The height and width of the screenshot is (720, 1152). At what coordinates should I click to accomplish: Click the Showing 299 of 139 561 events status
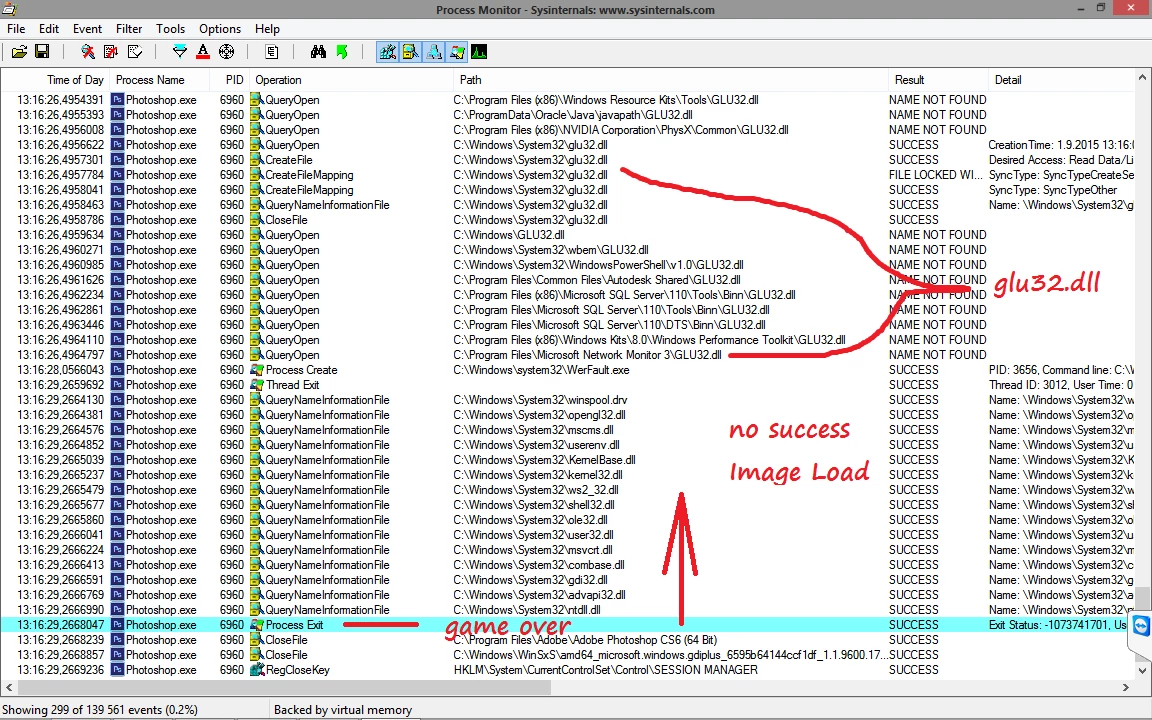pos(100,710)
